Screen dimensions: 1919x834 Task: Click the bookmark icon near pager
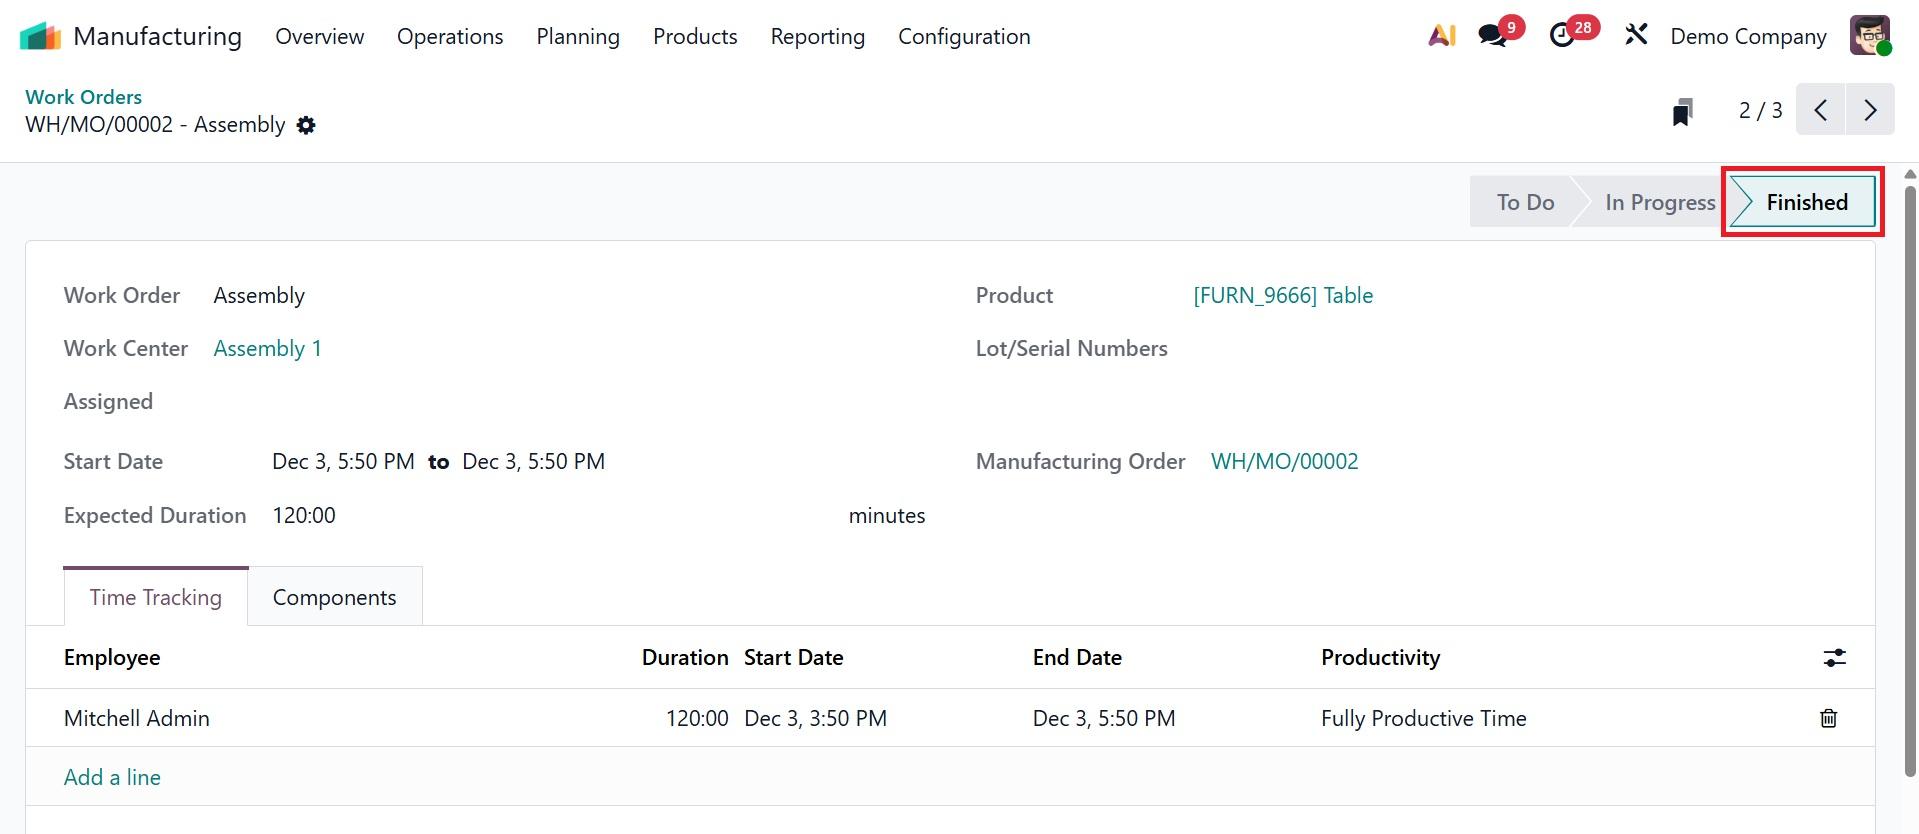click(1682, 111)
